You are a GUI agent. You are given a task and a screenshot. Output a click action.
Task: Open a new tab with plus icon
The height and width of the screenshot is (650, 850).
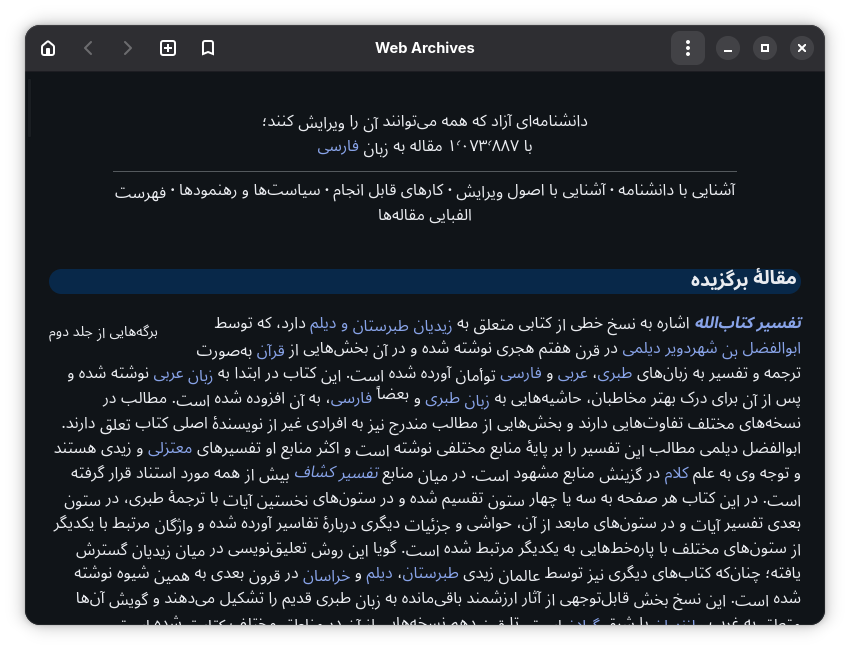(168, 48)
